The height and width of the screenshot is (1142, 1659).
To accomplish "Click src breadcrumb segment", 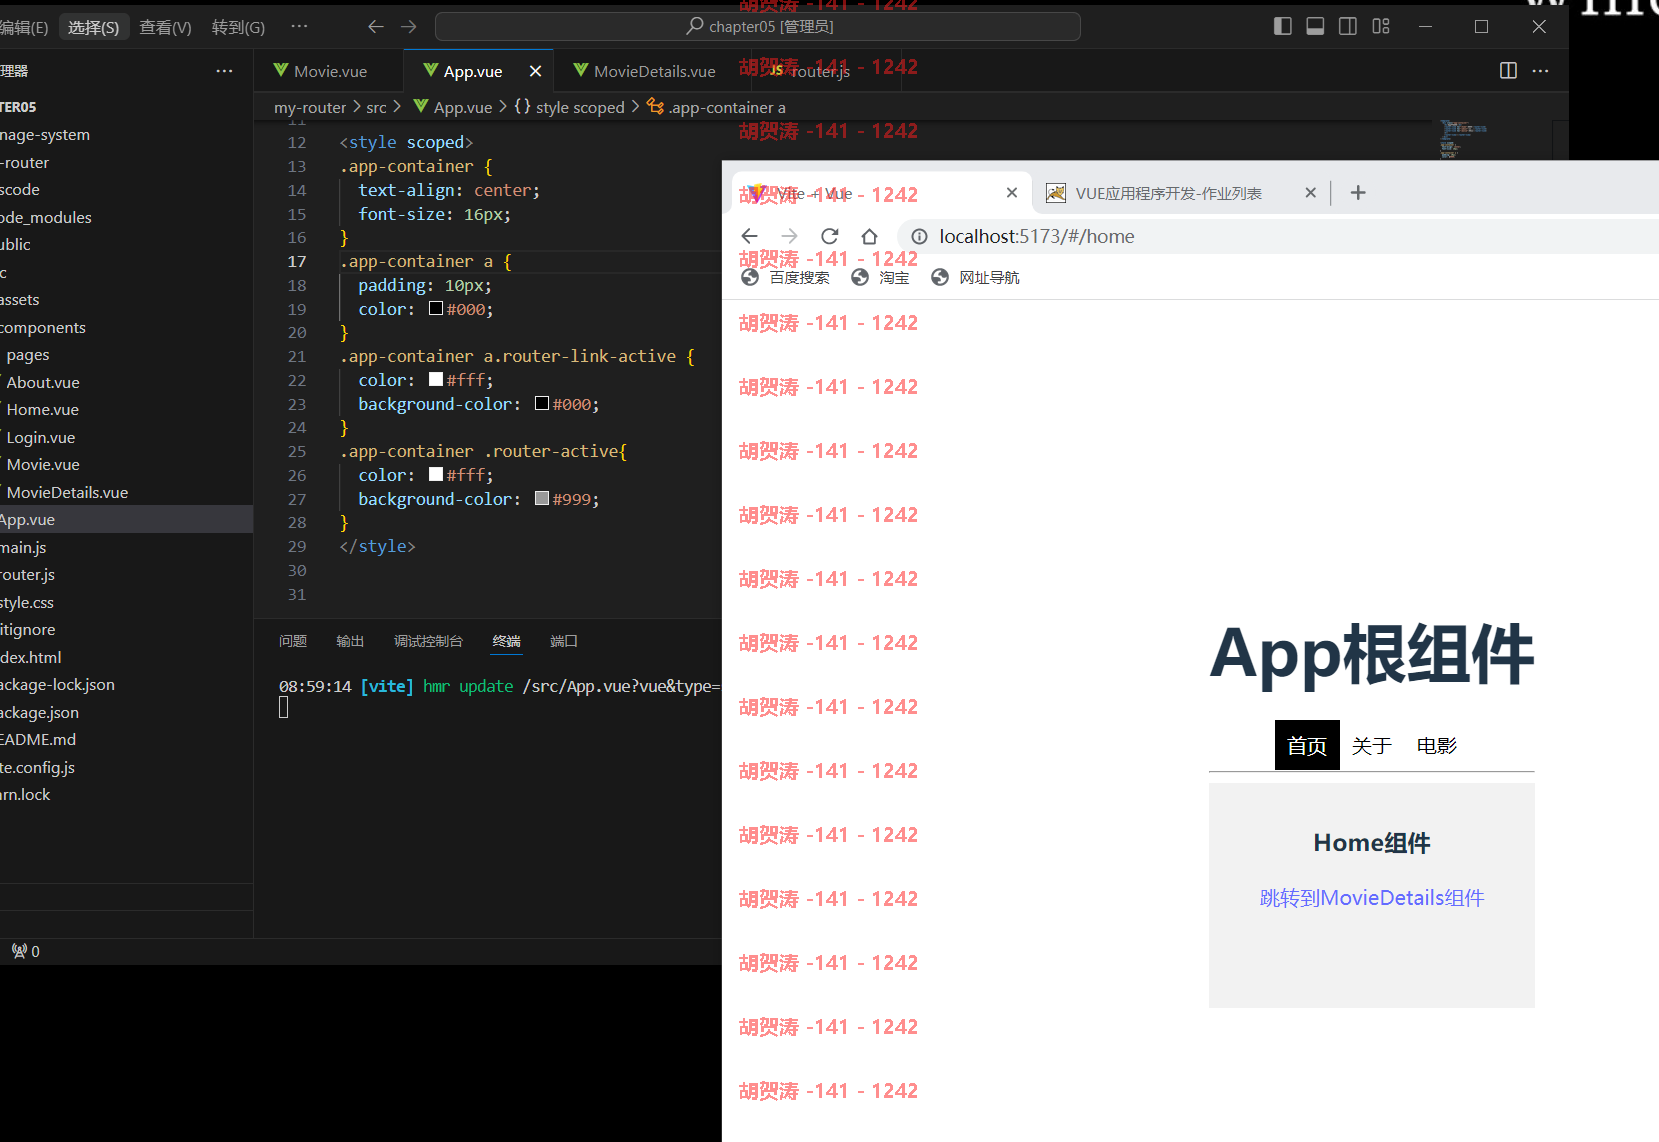I will click(x=376, y=107).
